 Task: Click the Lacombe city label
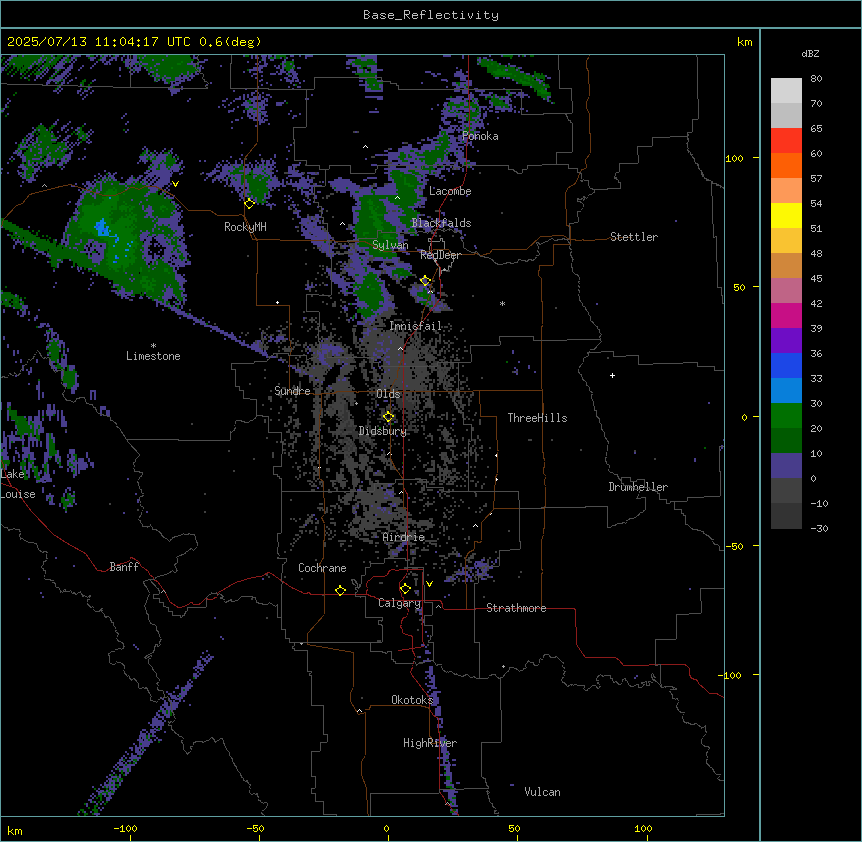click(x=450, y=191)
